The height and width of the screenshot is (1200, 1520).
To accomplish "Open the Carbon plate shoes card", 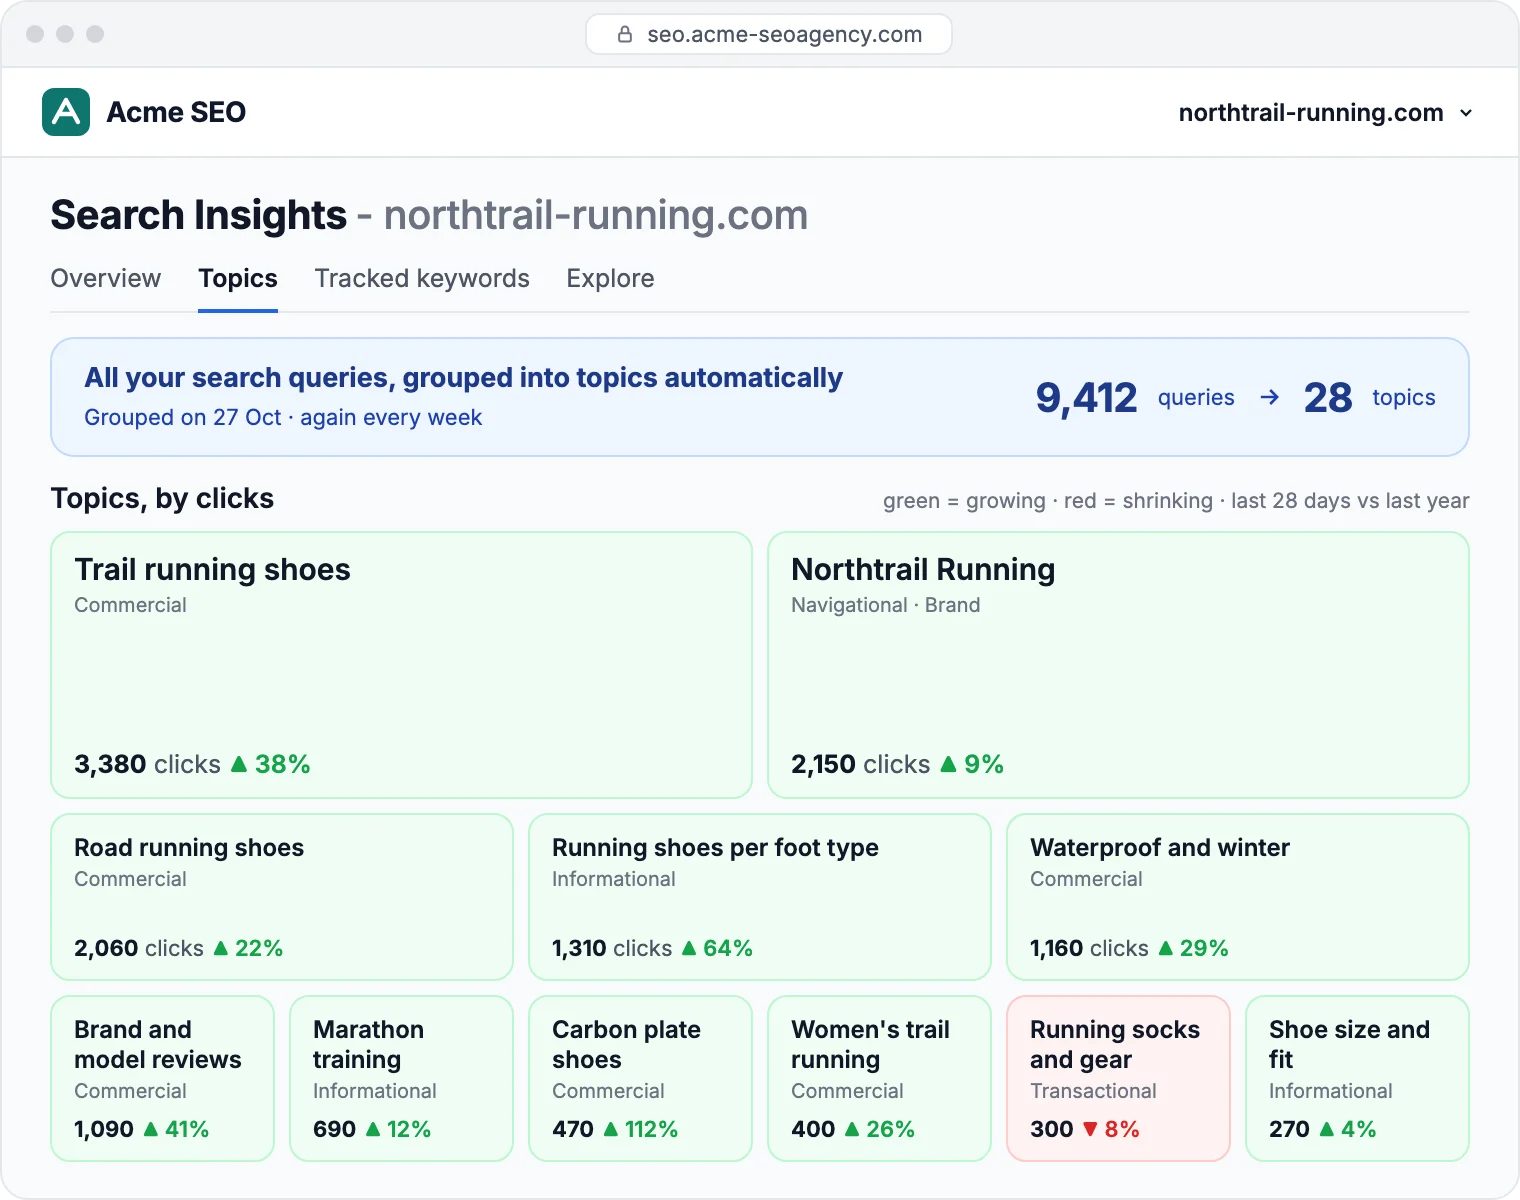I will click(640, 1078).
